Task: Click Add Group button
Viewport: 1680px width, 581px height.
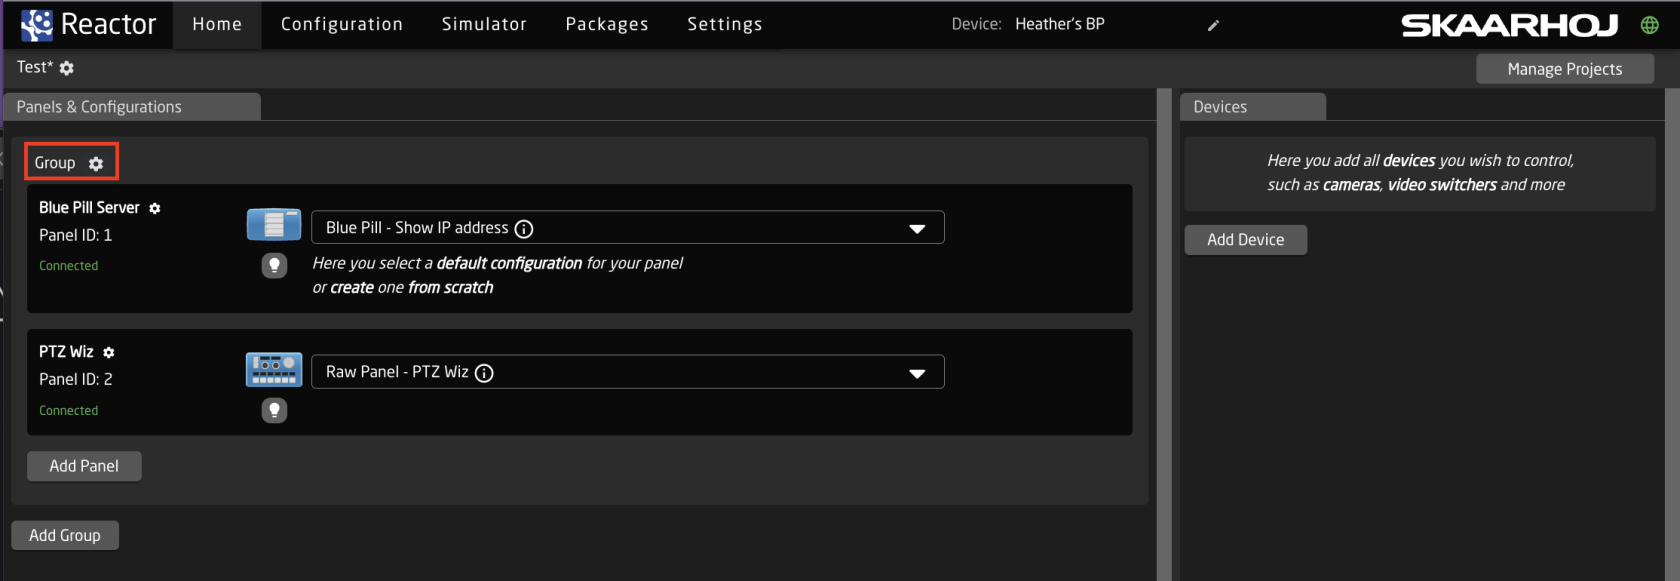Action: point(65,535)
